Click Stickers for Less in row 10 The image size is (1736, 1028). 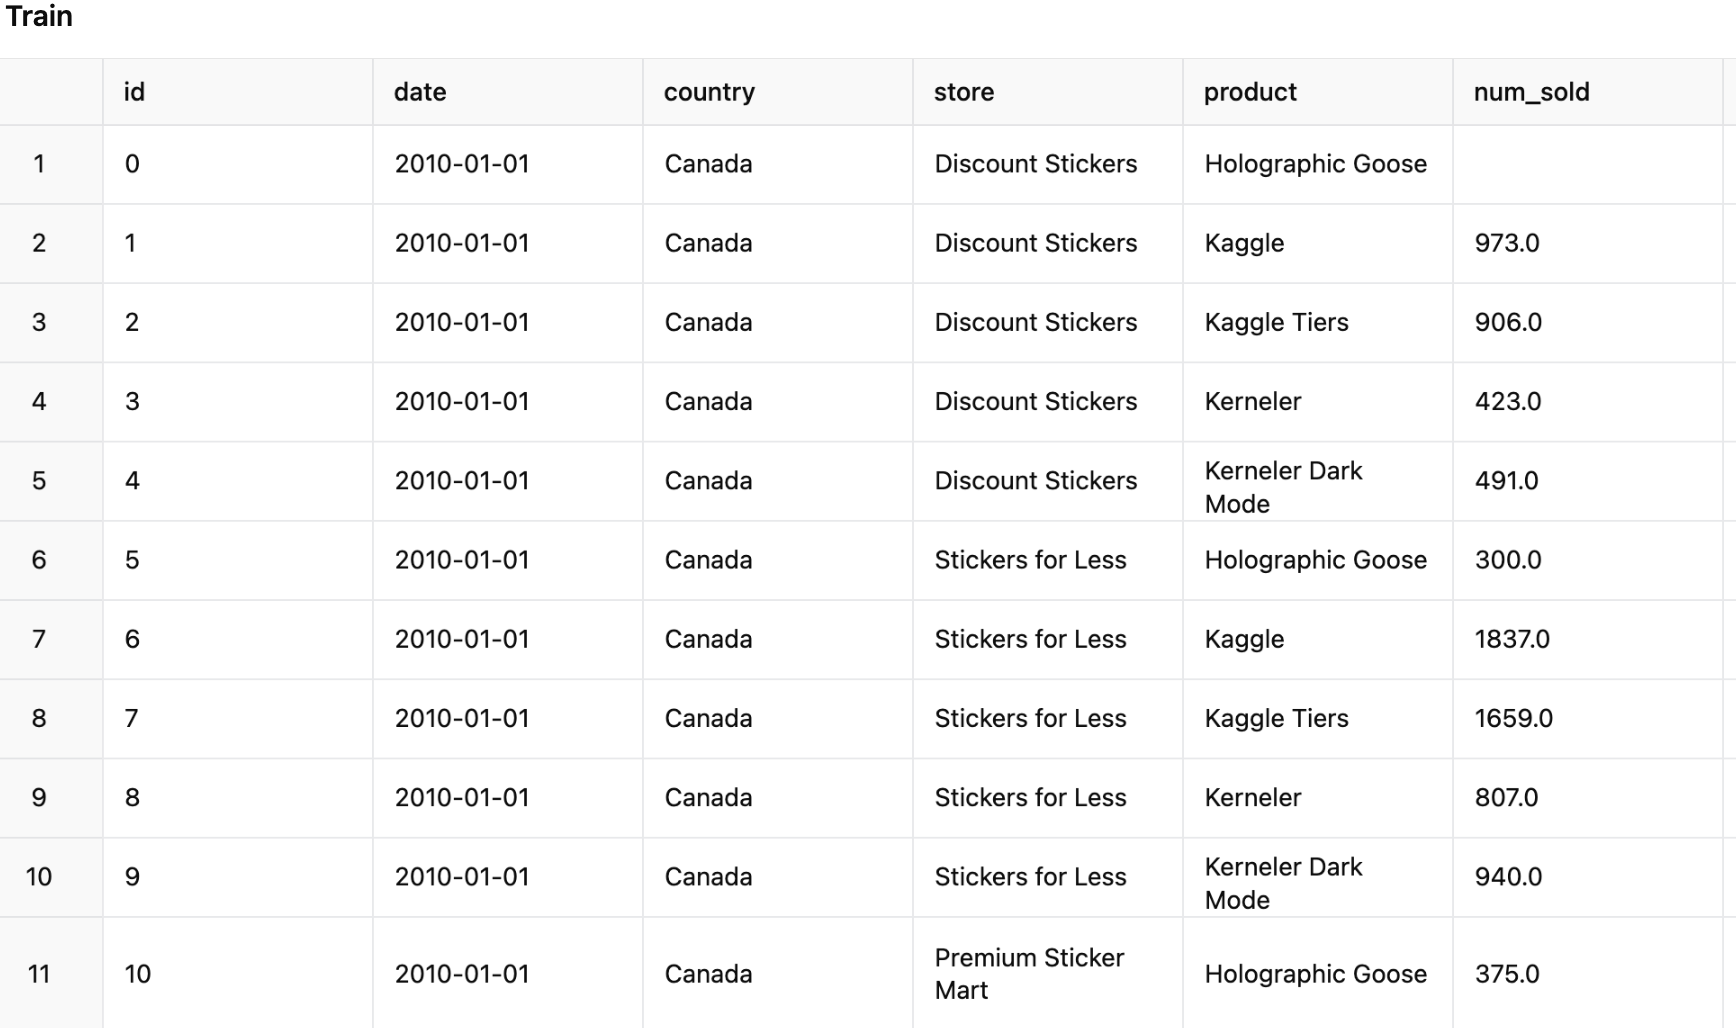[x=1030, y=876]
